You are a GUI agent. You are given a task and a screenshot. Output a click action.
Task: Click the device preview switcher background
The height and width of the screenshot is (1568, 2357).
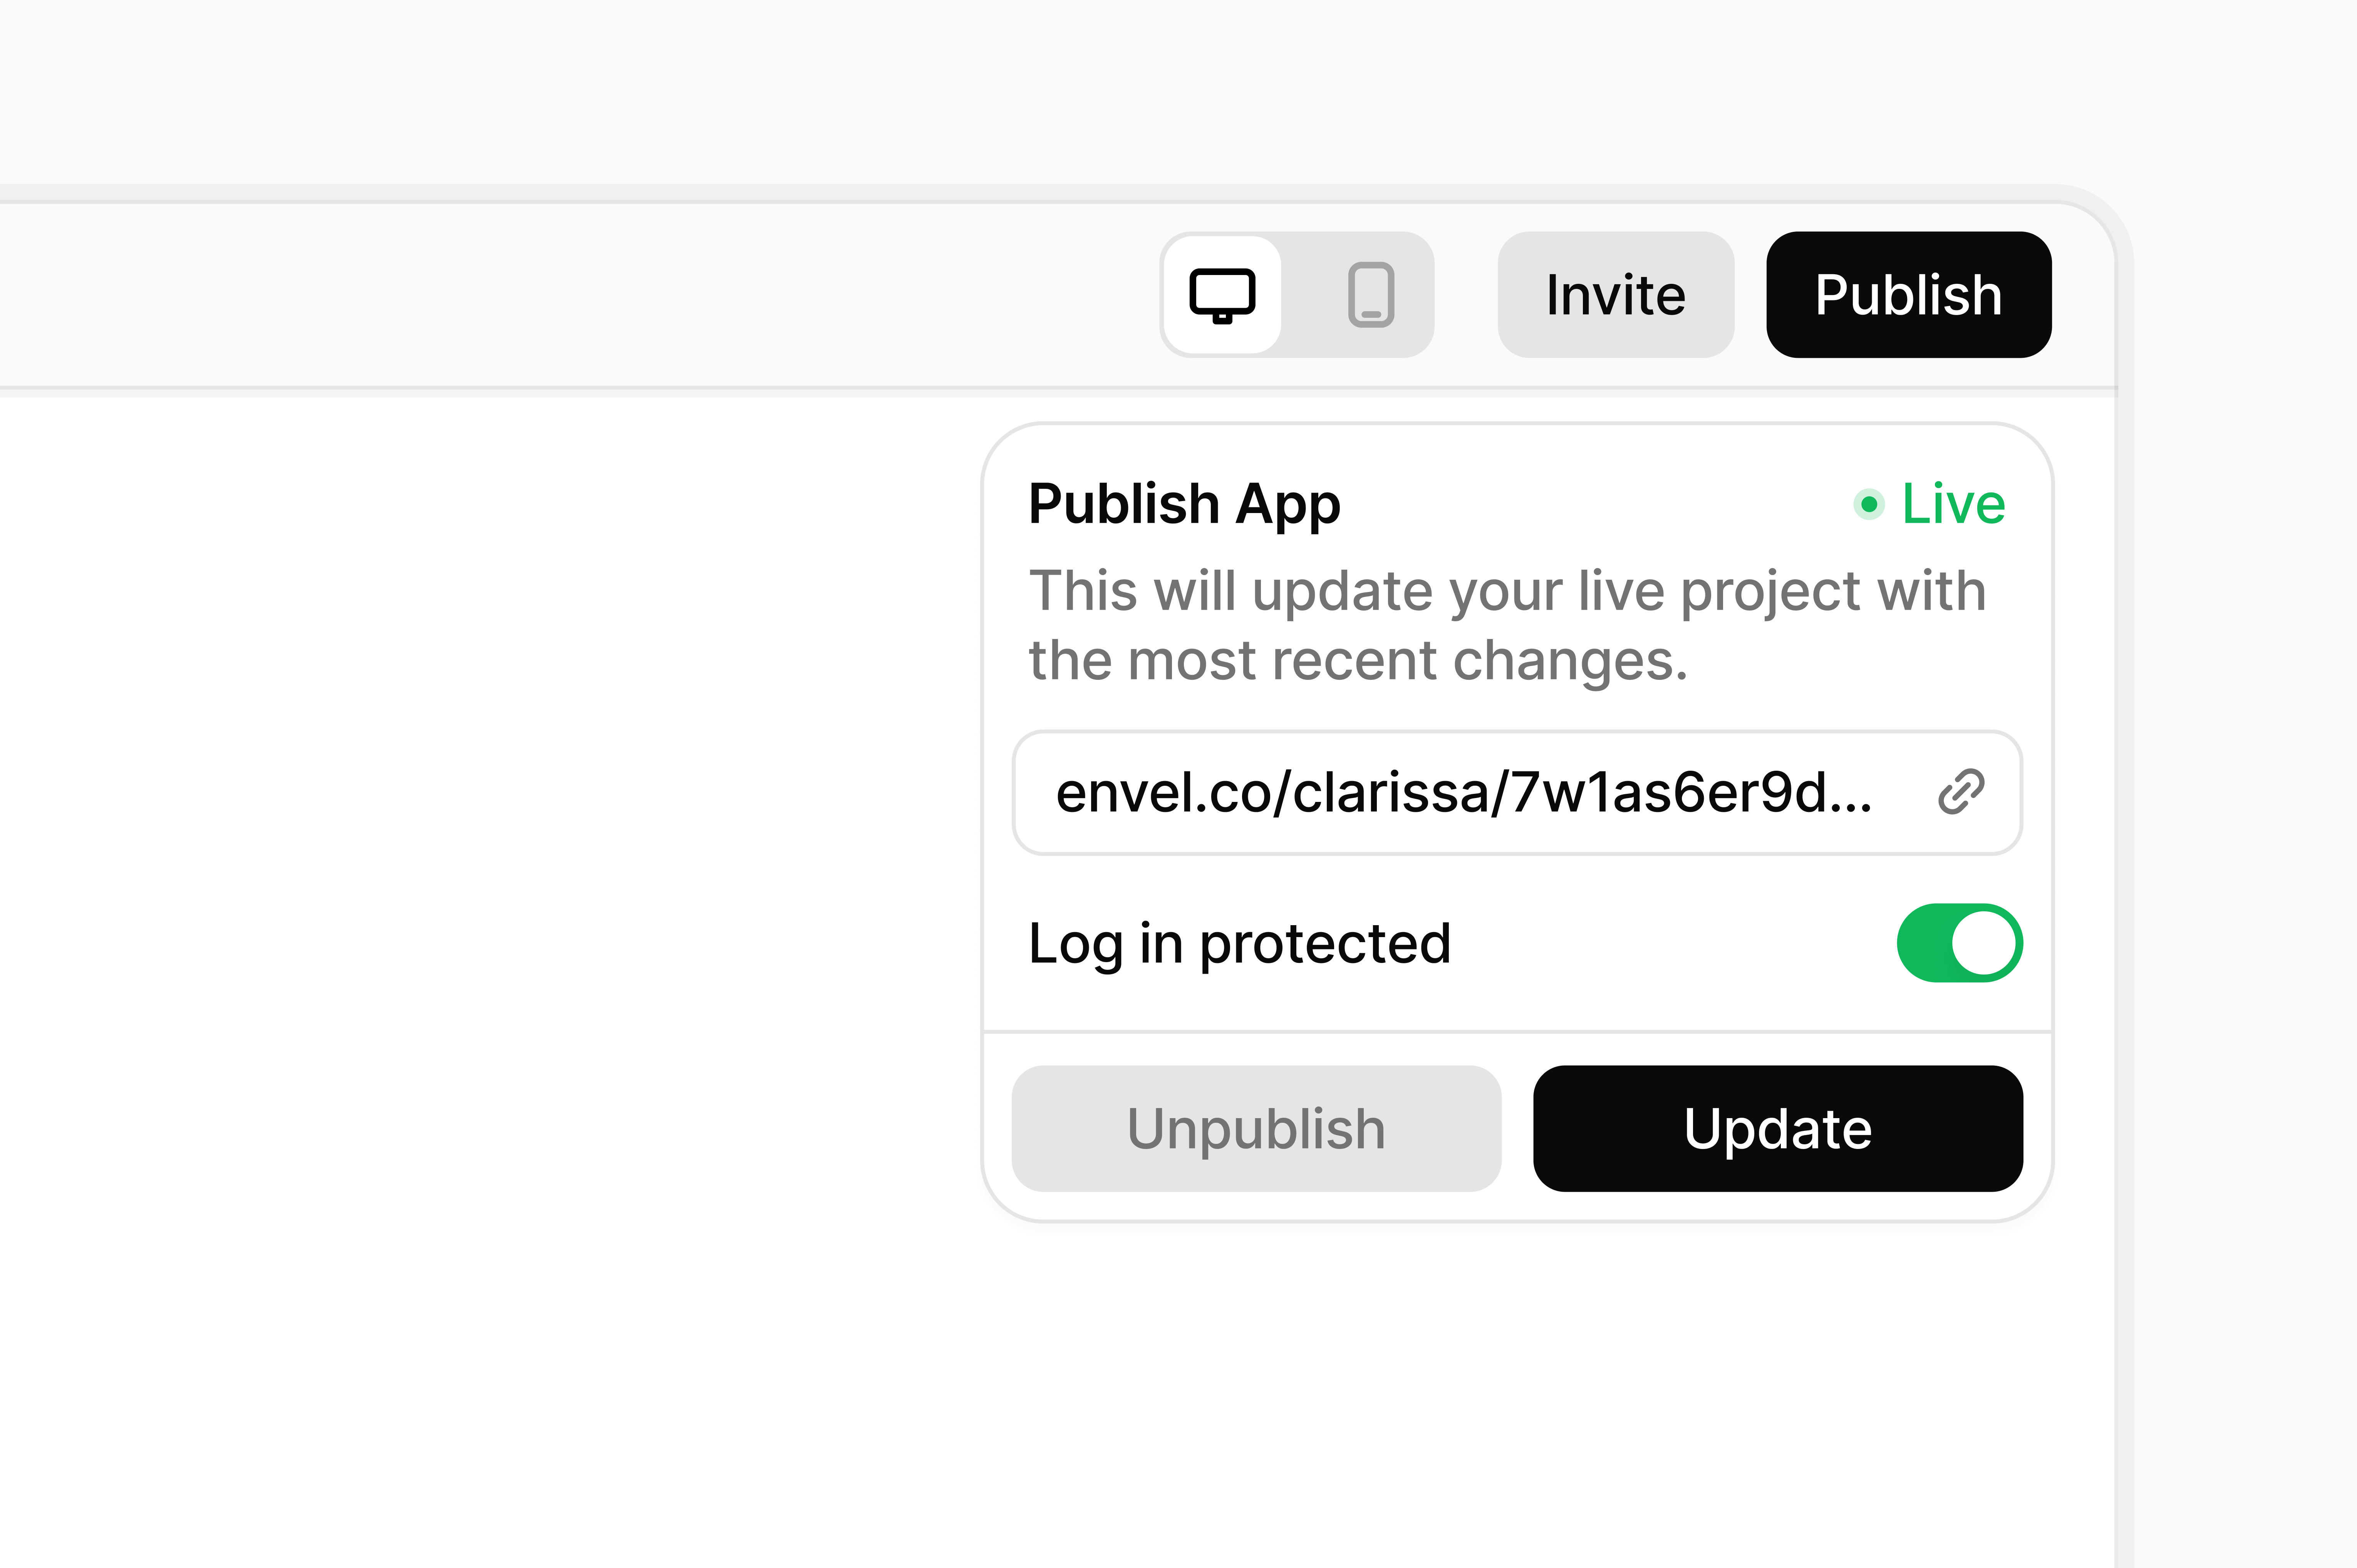pyautogui.click(x=1297, y=295)
